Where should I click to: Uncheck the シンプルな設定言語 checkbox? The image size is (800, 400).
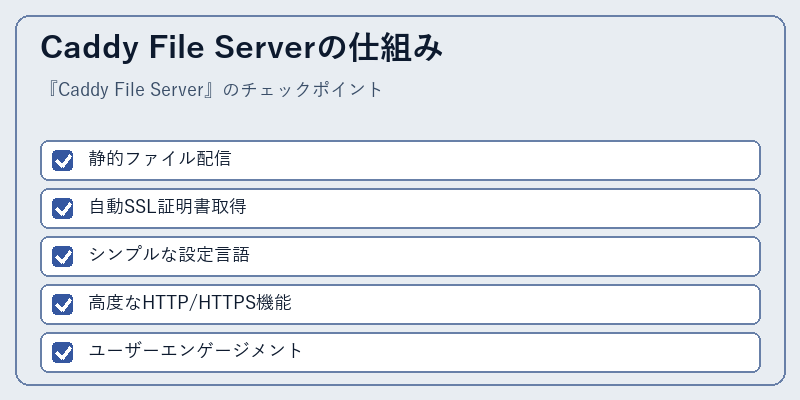[63, 256]
